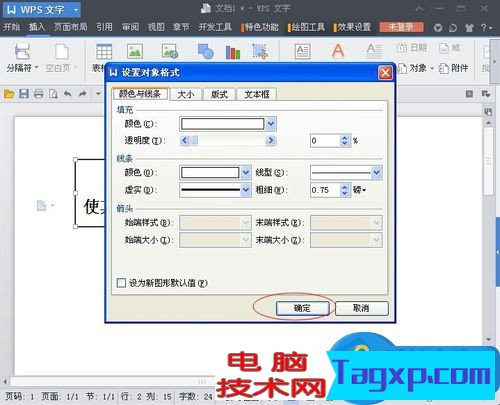This screenshot has height=405, width=500.
Task: Click the transparency percent input field
Action: pyautogui.click(x=325, y=141)
